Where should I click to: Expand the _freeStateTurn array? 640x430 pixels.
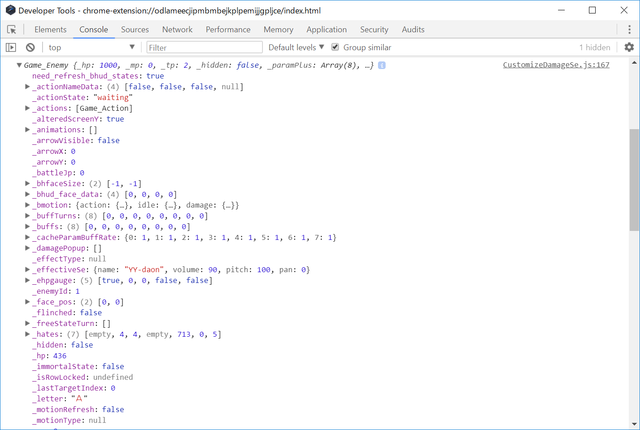[27, 324]
